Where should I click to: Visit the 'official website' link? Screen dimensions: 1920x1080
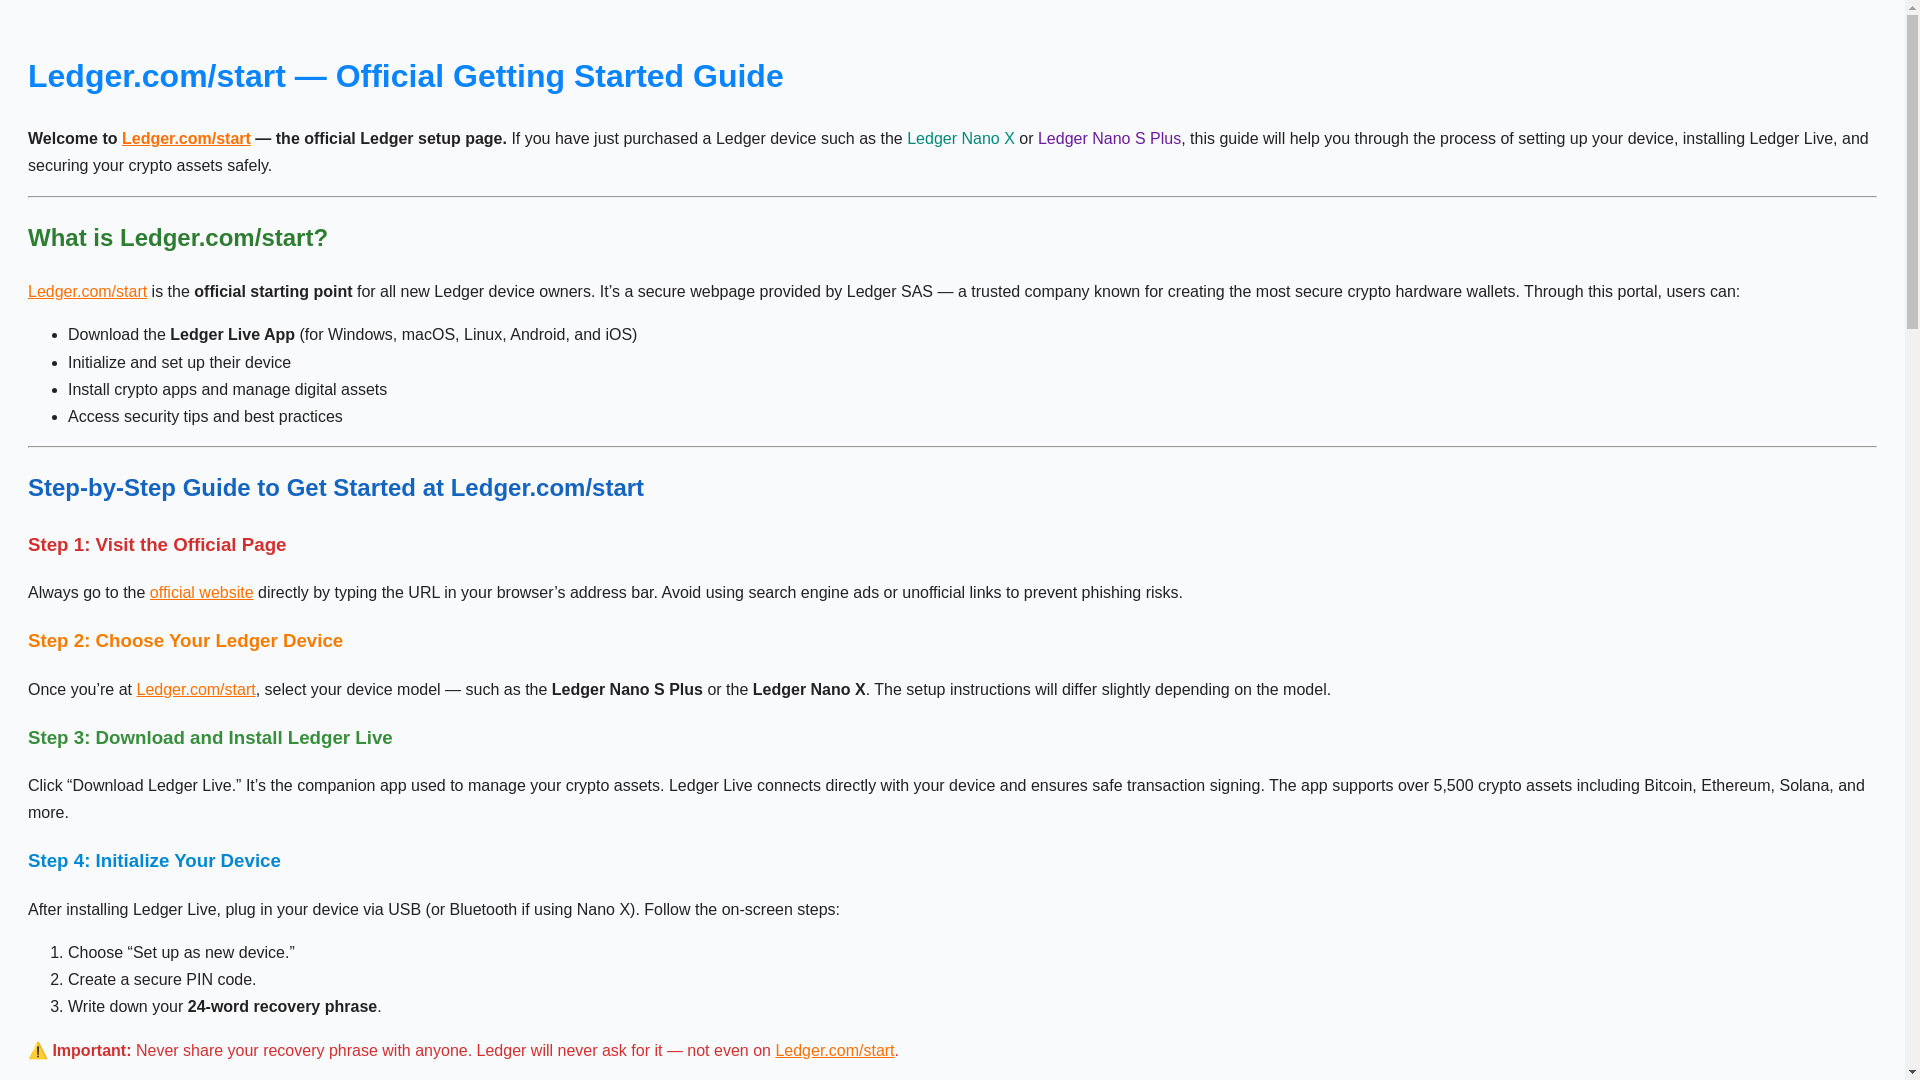(x=201, y=593)
